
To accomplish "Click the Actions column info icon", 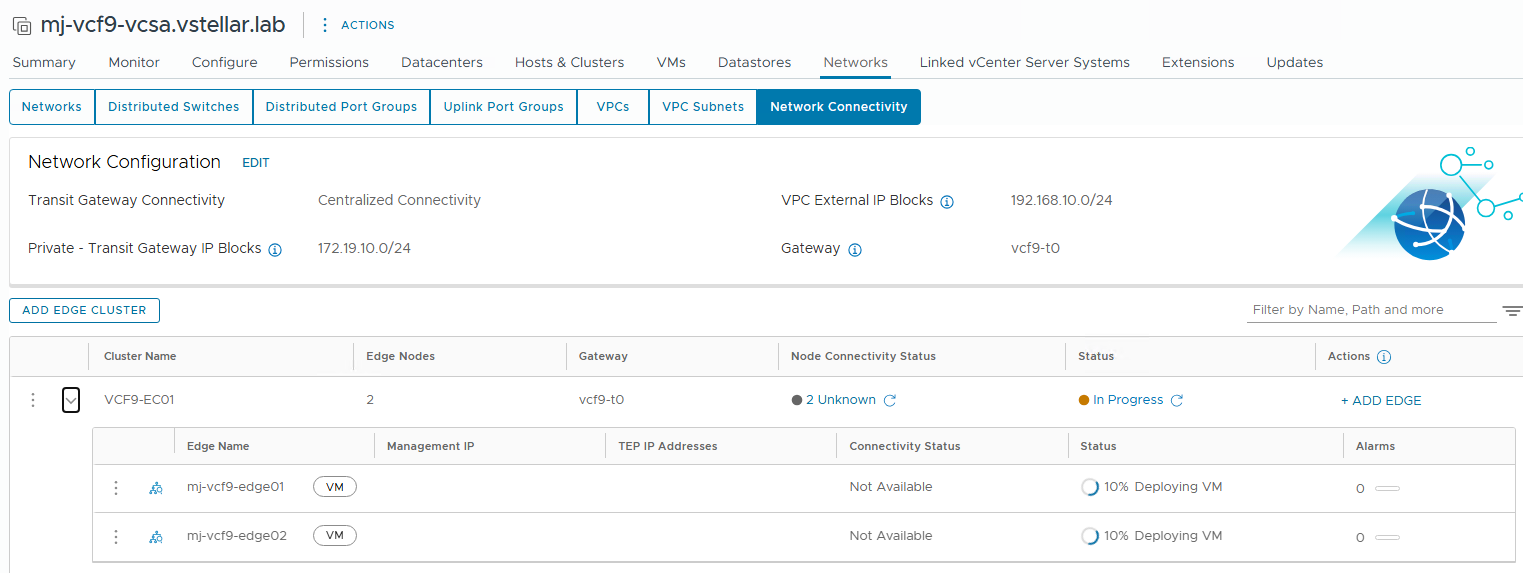I will point(1384,357).
